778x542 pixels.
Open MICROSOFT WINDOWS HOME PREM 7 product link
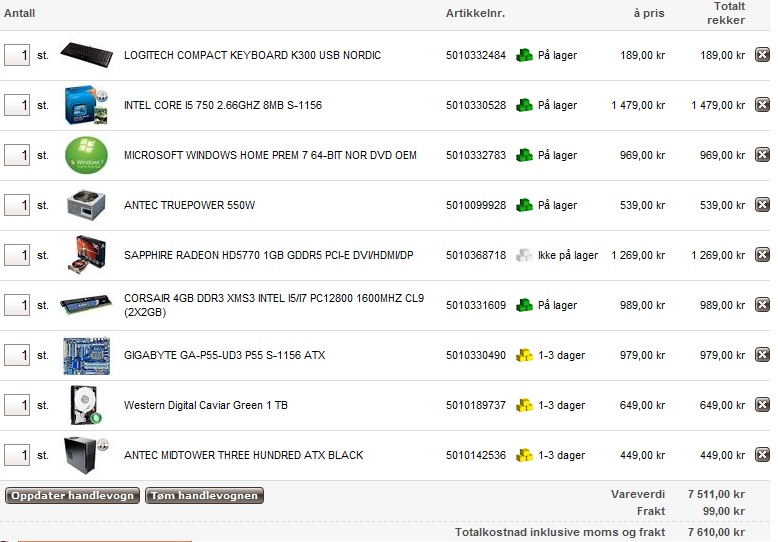pyautogui.click(x=270, y=155)
